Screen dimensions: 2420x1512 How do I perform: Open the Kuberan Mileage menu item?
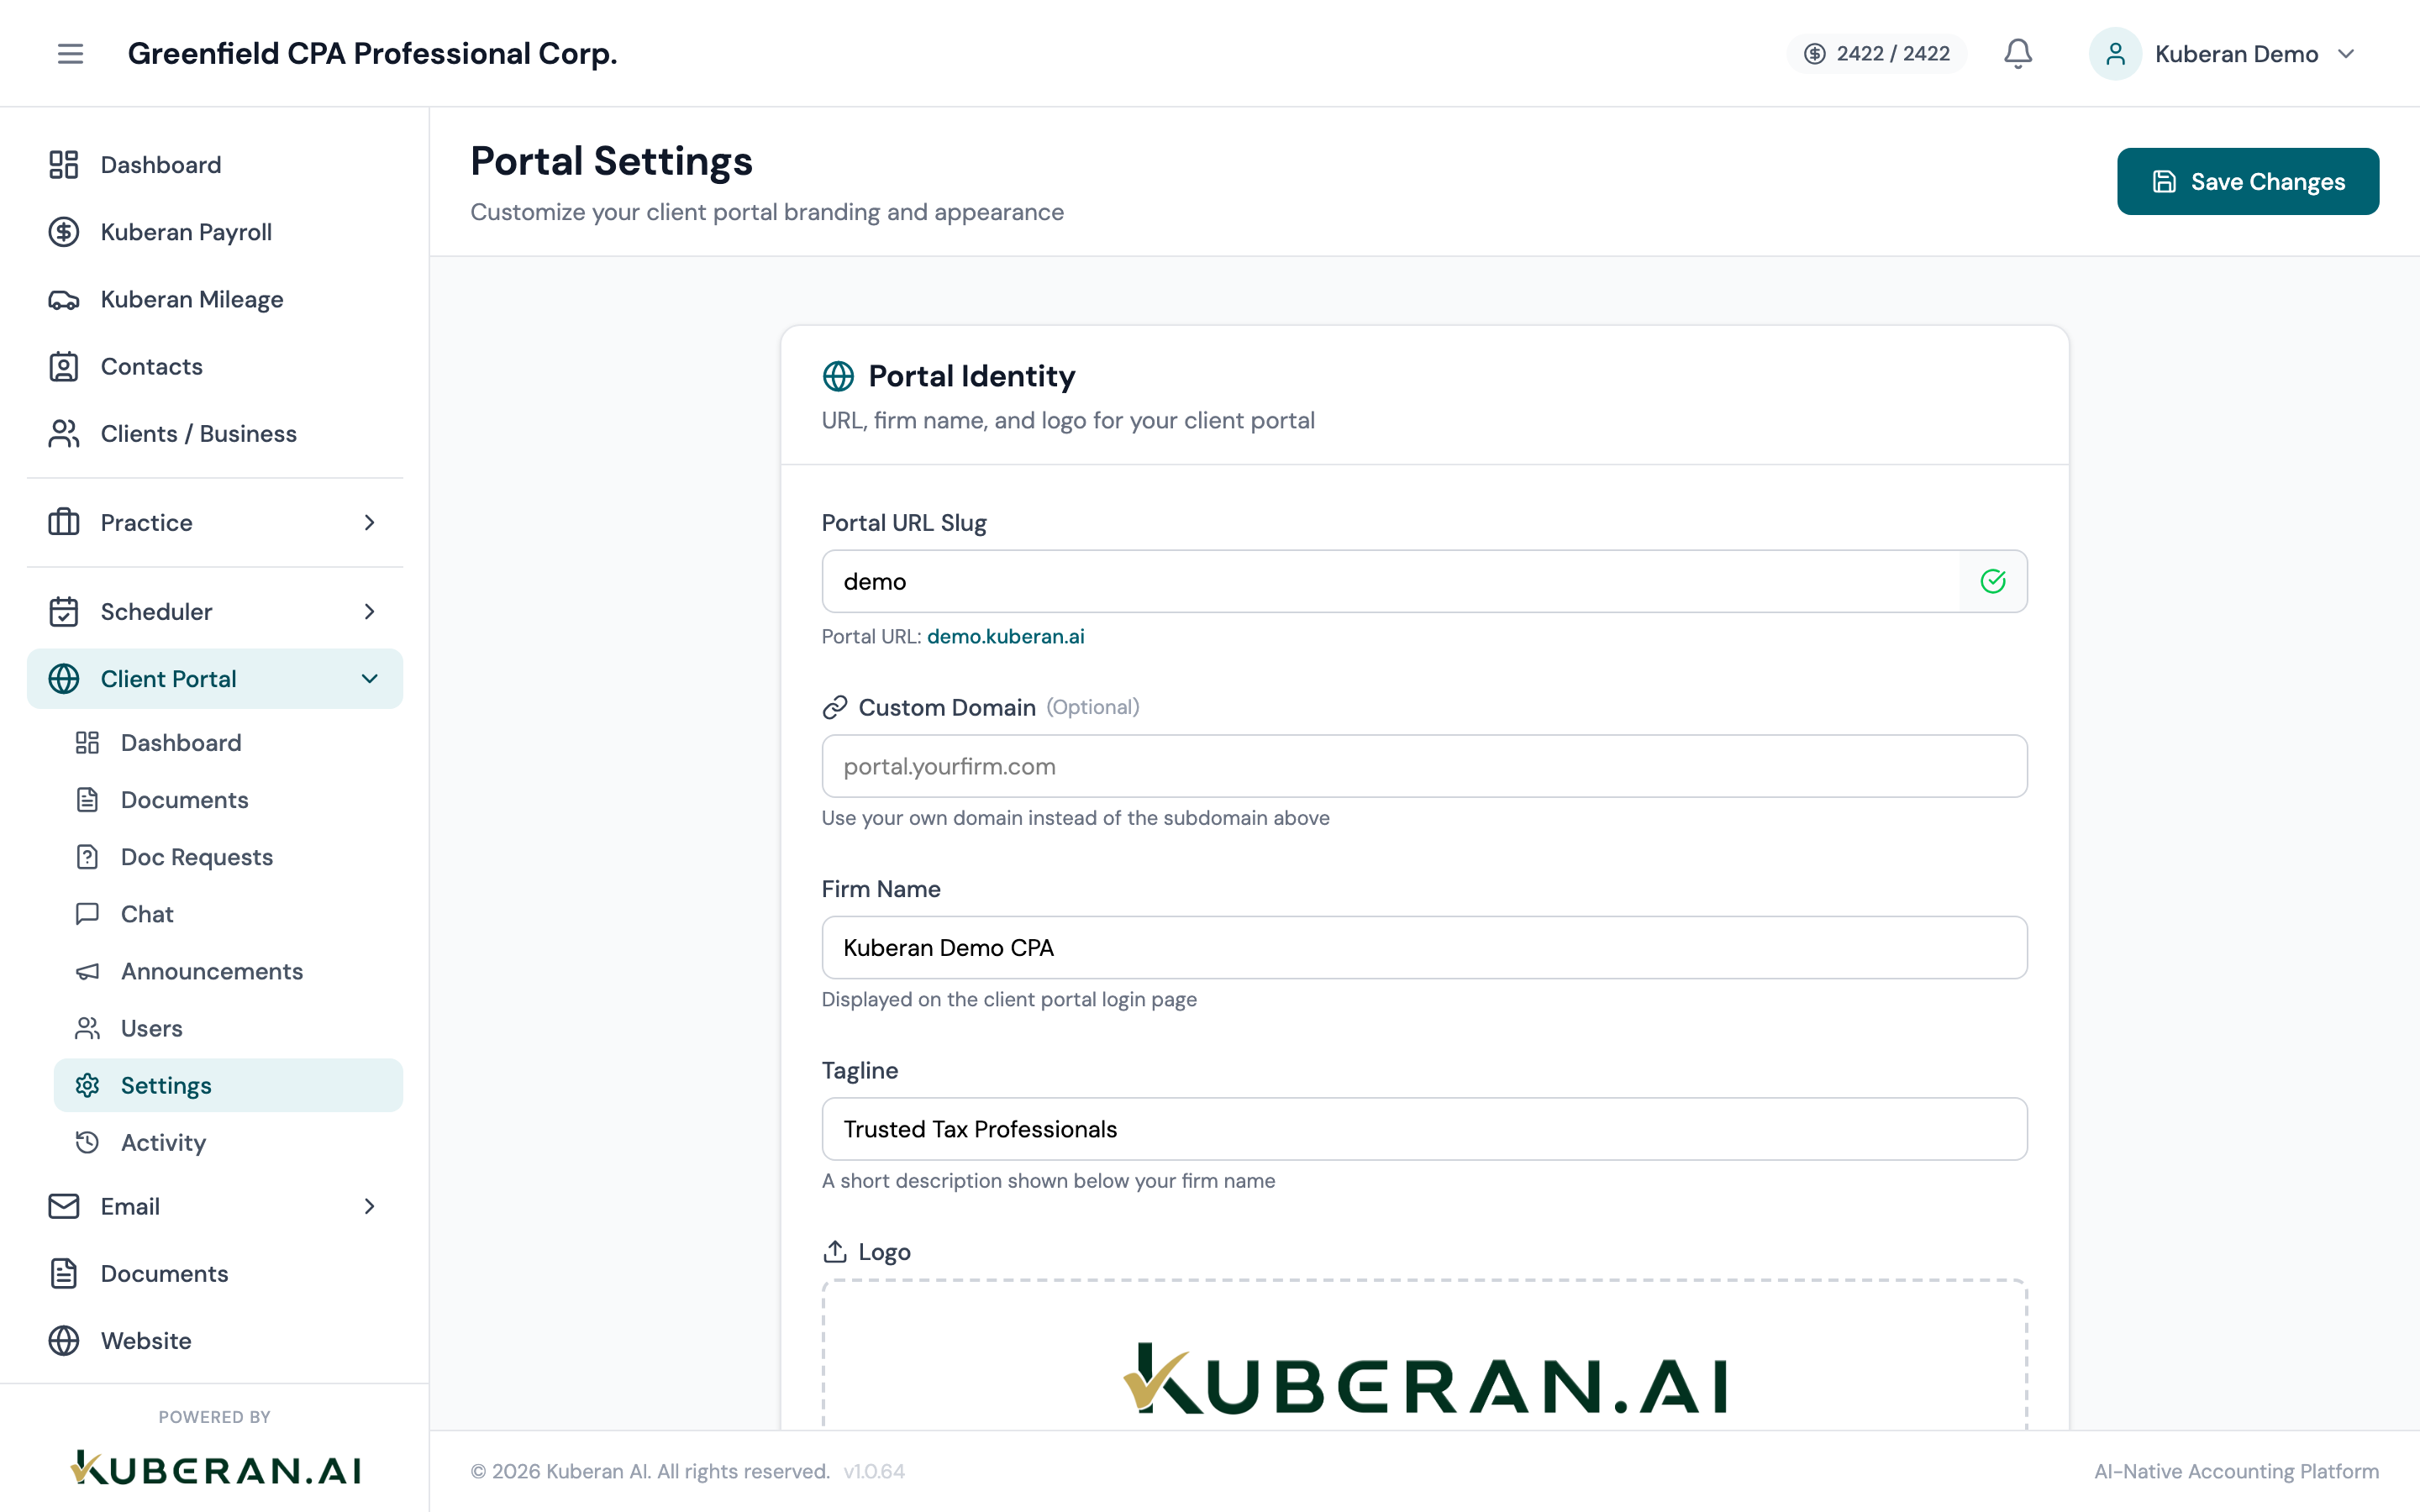[215, 299]
